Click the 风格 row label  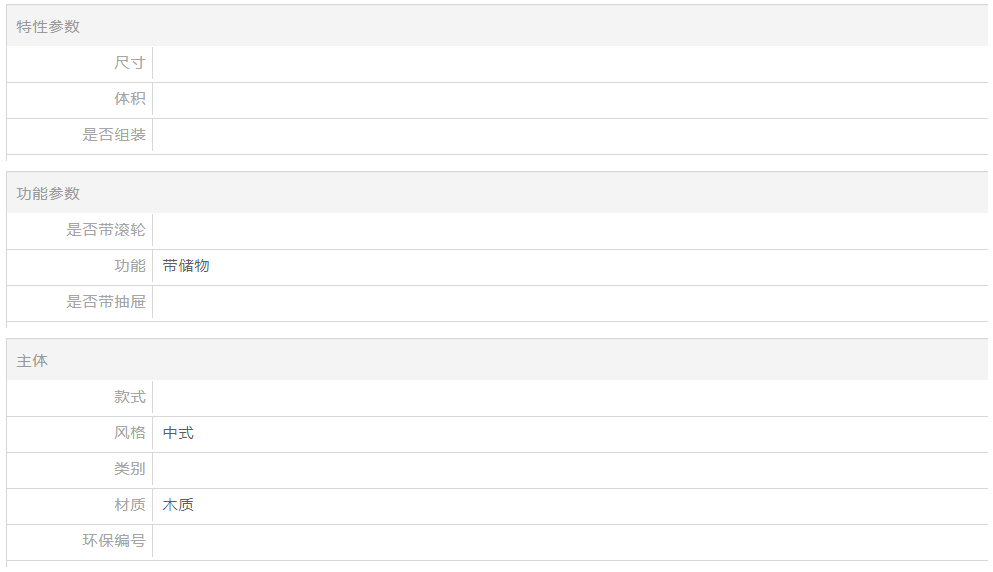[130, 433]
